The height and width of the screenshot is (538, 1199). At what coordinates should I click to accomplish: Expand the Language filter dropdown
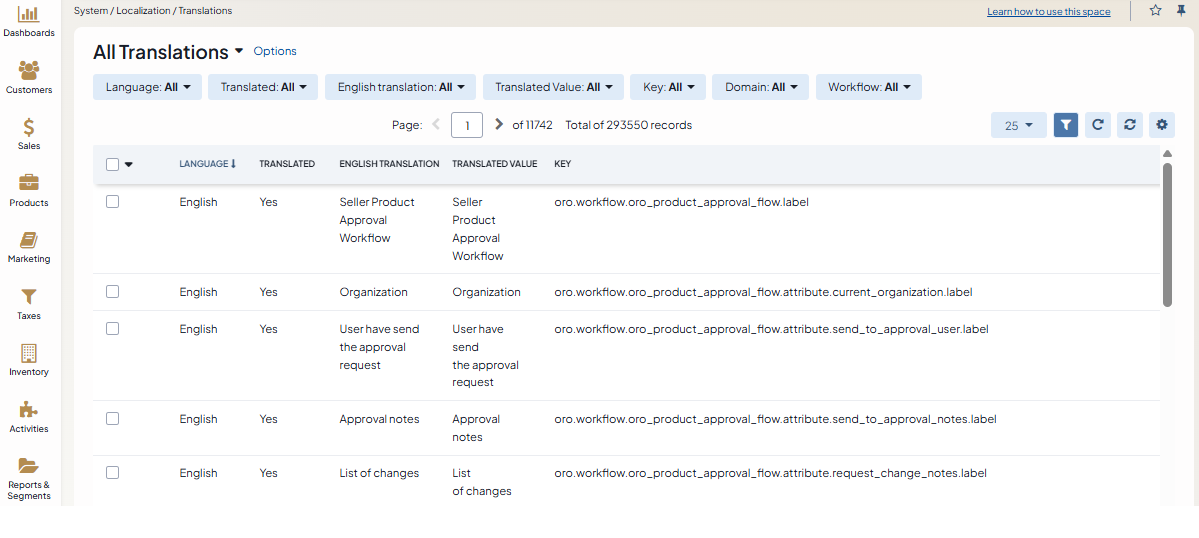[147, 87]
